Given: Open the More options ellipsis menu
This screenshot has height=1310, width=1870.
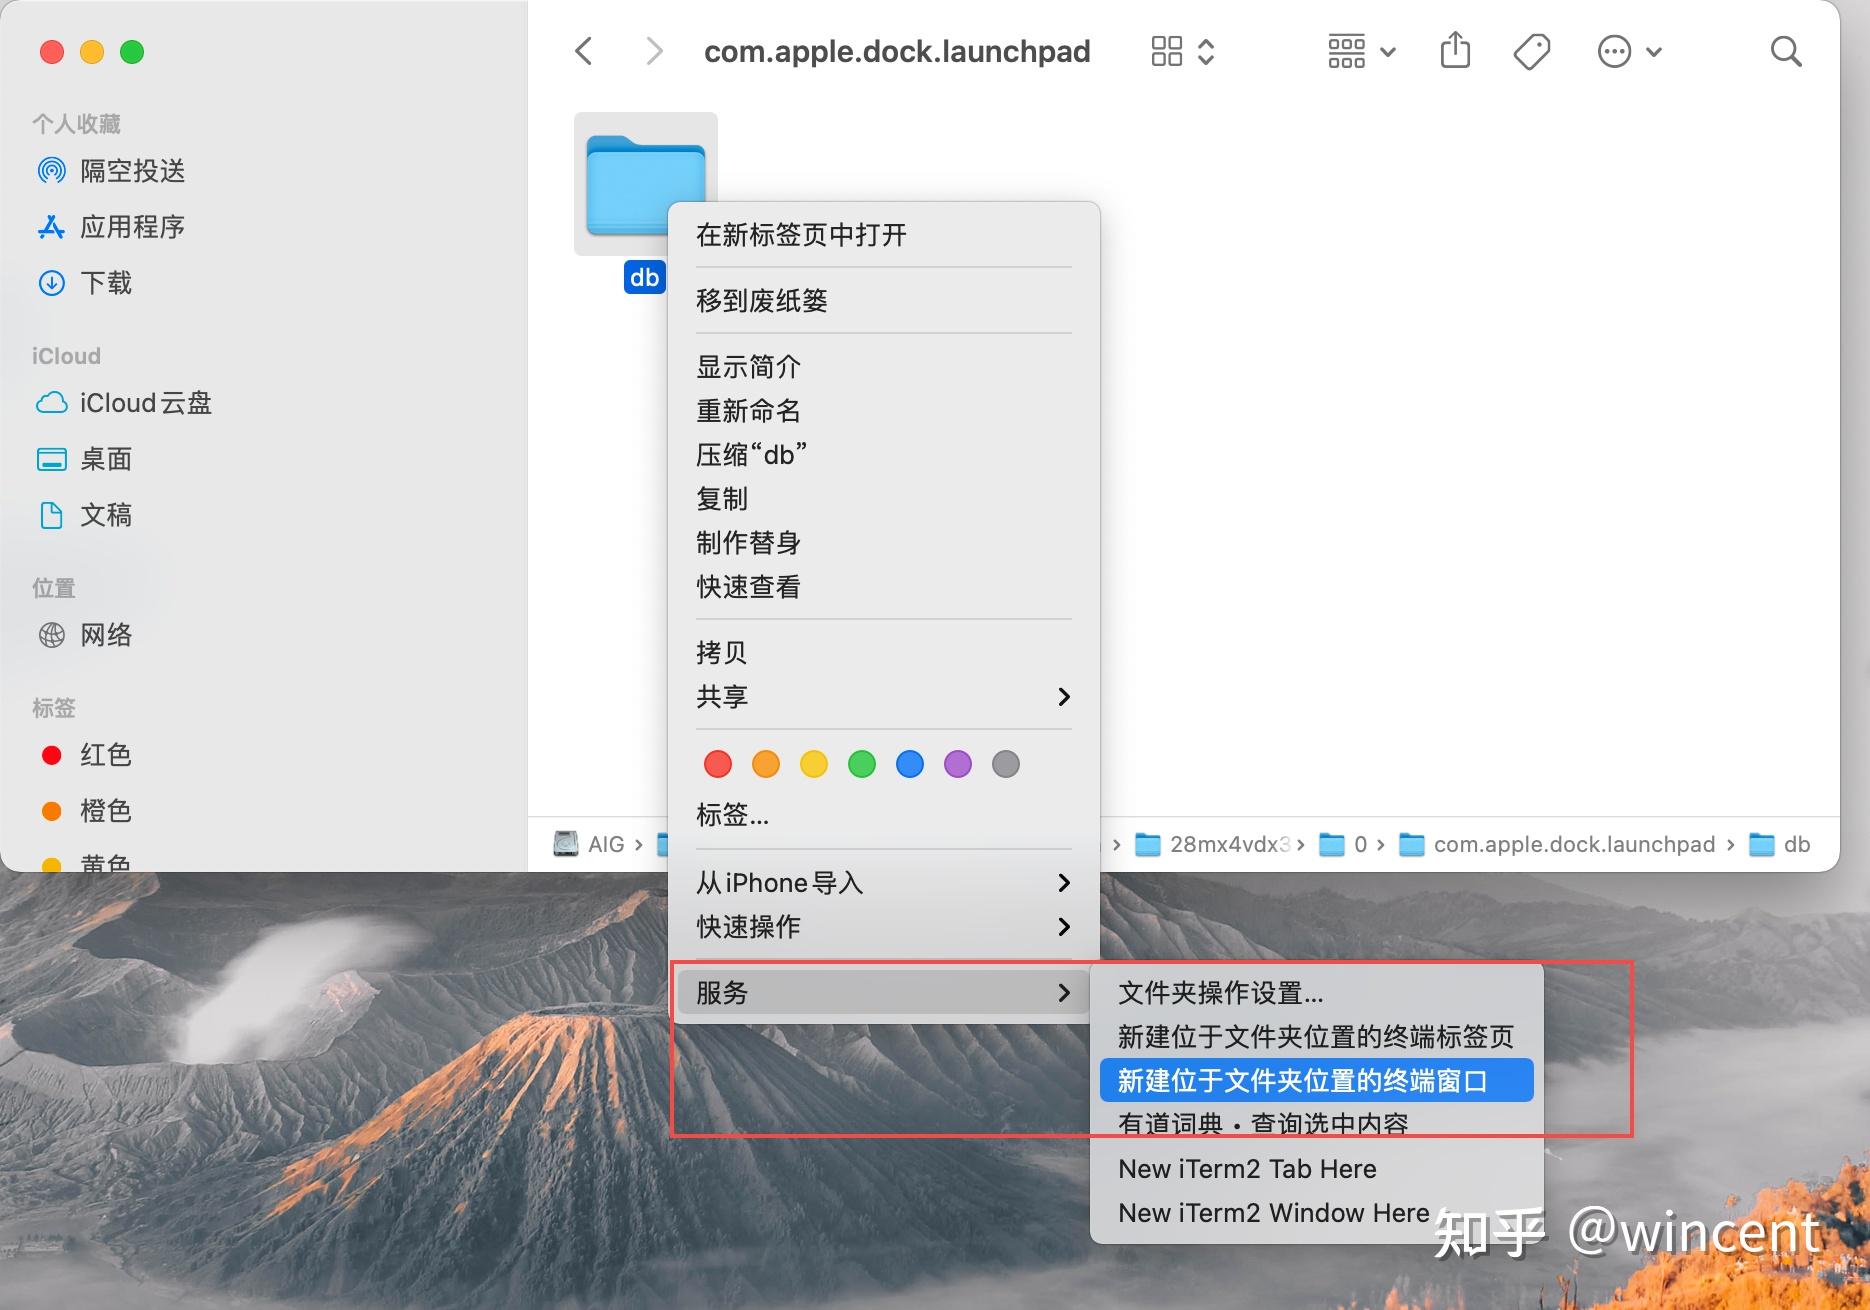Looking at the screenshot, I should (1614, 51).
